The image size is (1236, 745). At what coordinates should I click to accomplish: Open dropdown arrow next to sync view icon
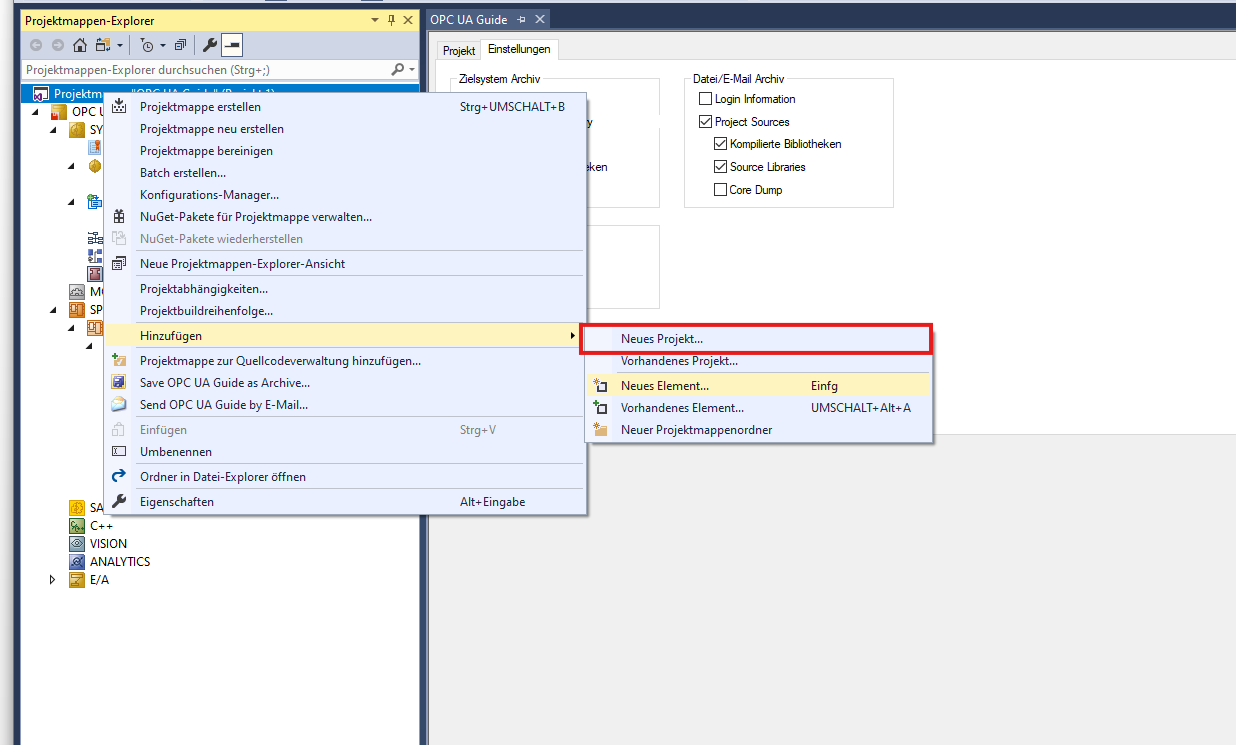point(119,45)
